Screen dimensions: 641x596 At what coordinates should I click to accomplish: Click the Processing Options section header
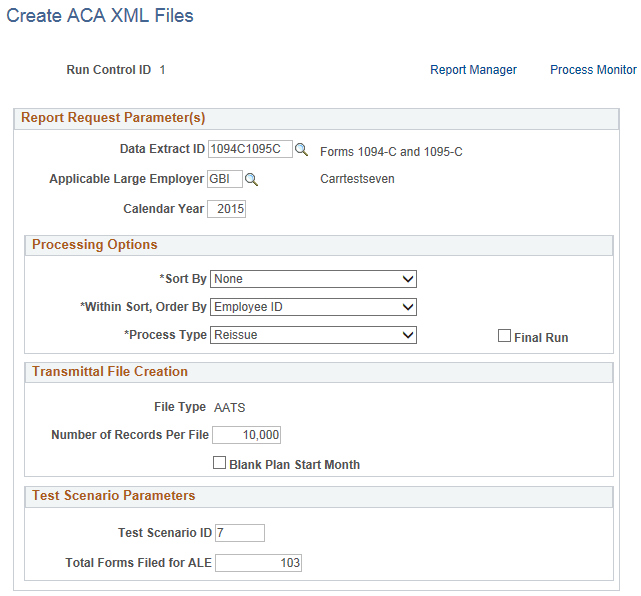(x=95, y=245)
